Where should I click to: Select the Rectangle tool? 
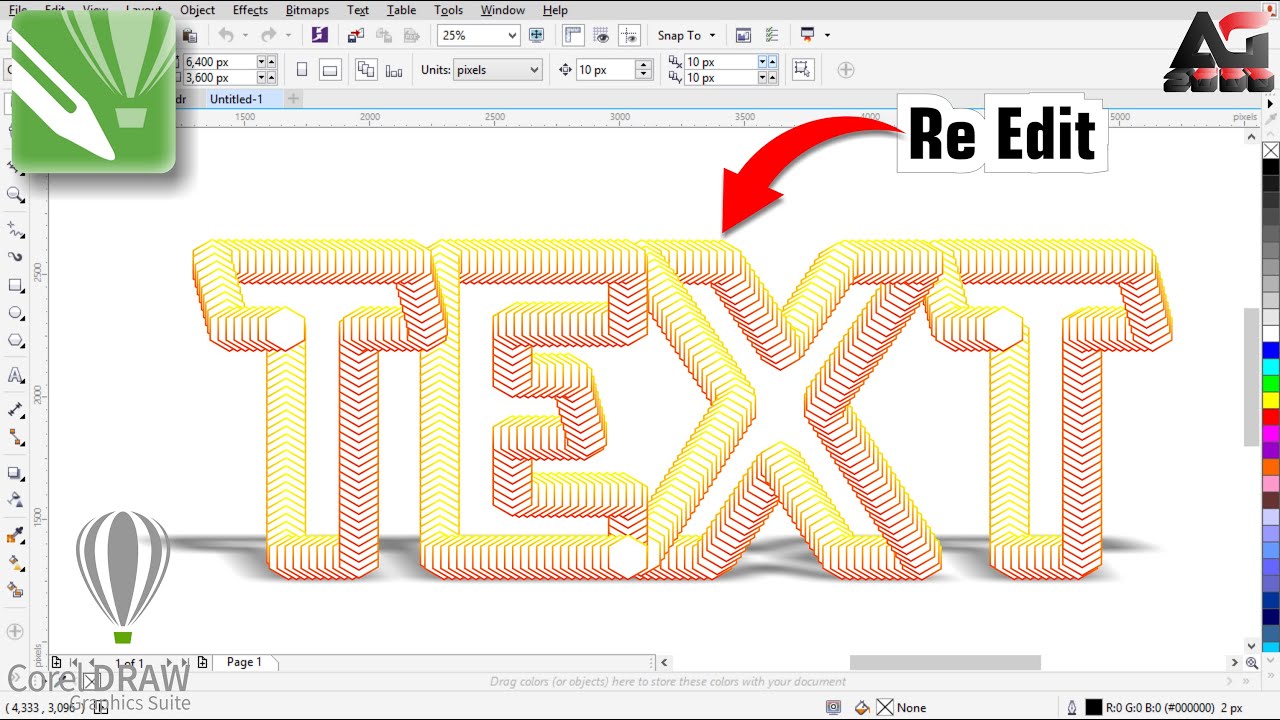pyautogui.click(x=16, y=285)
